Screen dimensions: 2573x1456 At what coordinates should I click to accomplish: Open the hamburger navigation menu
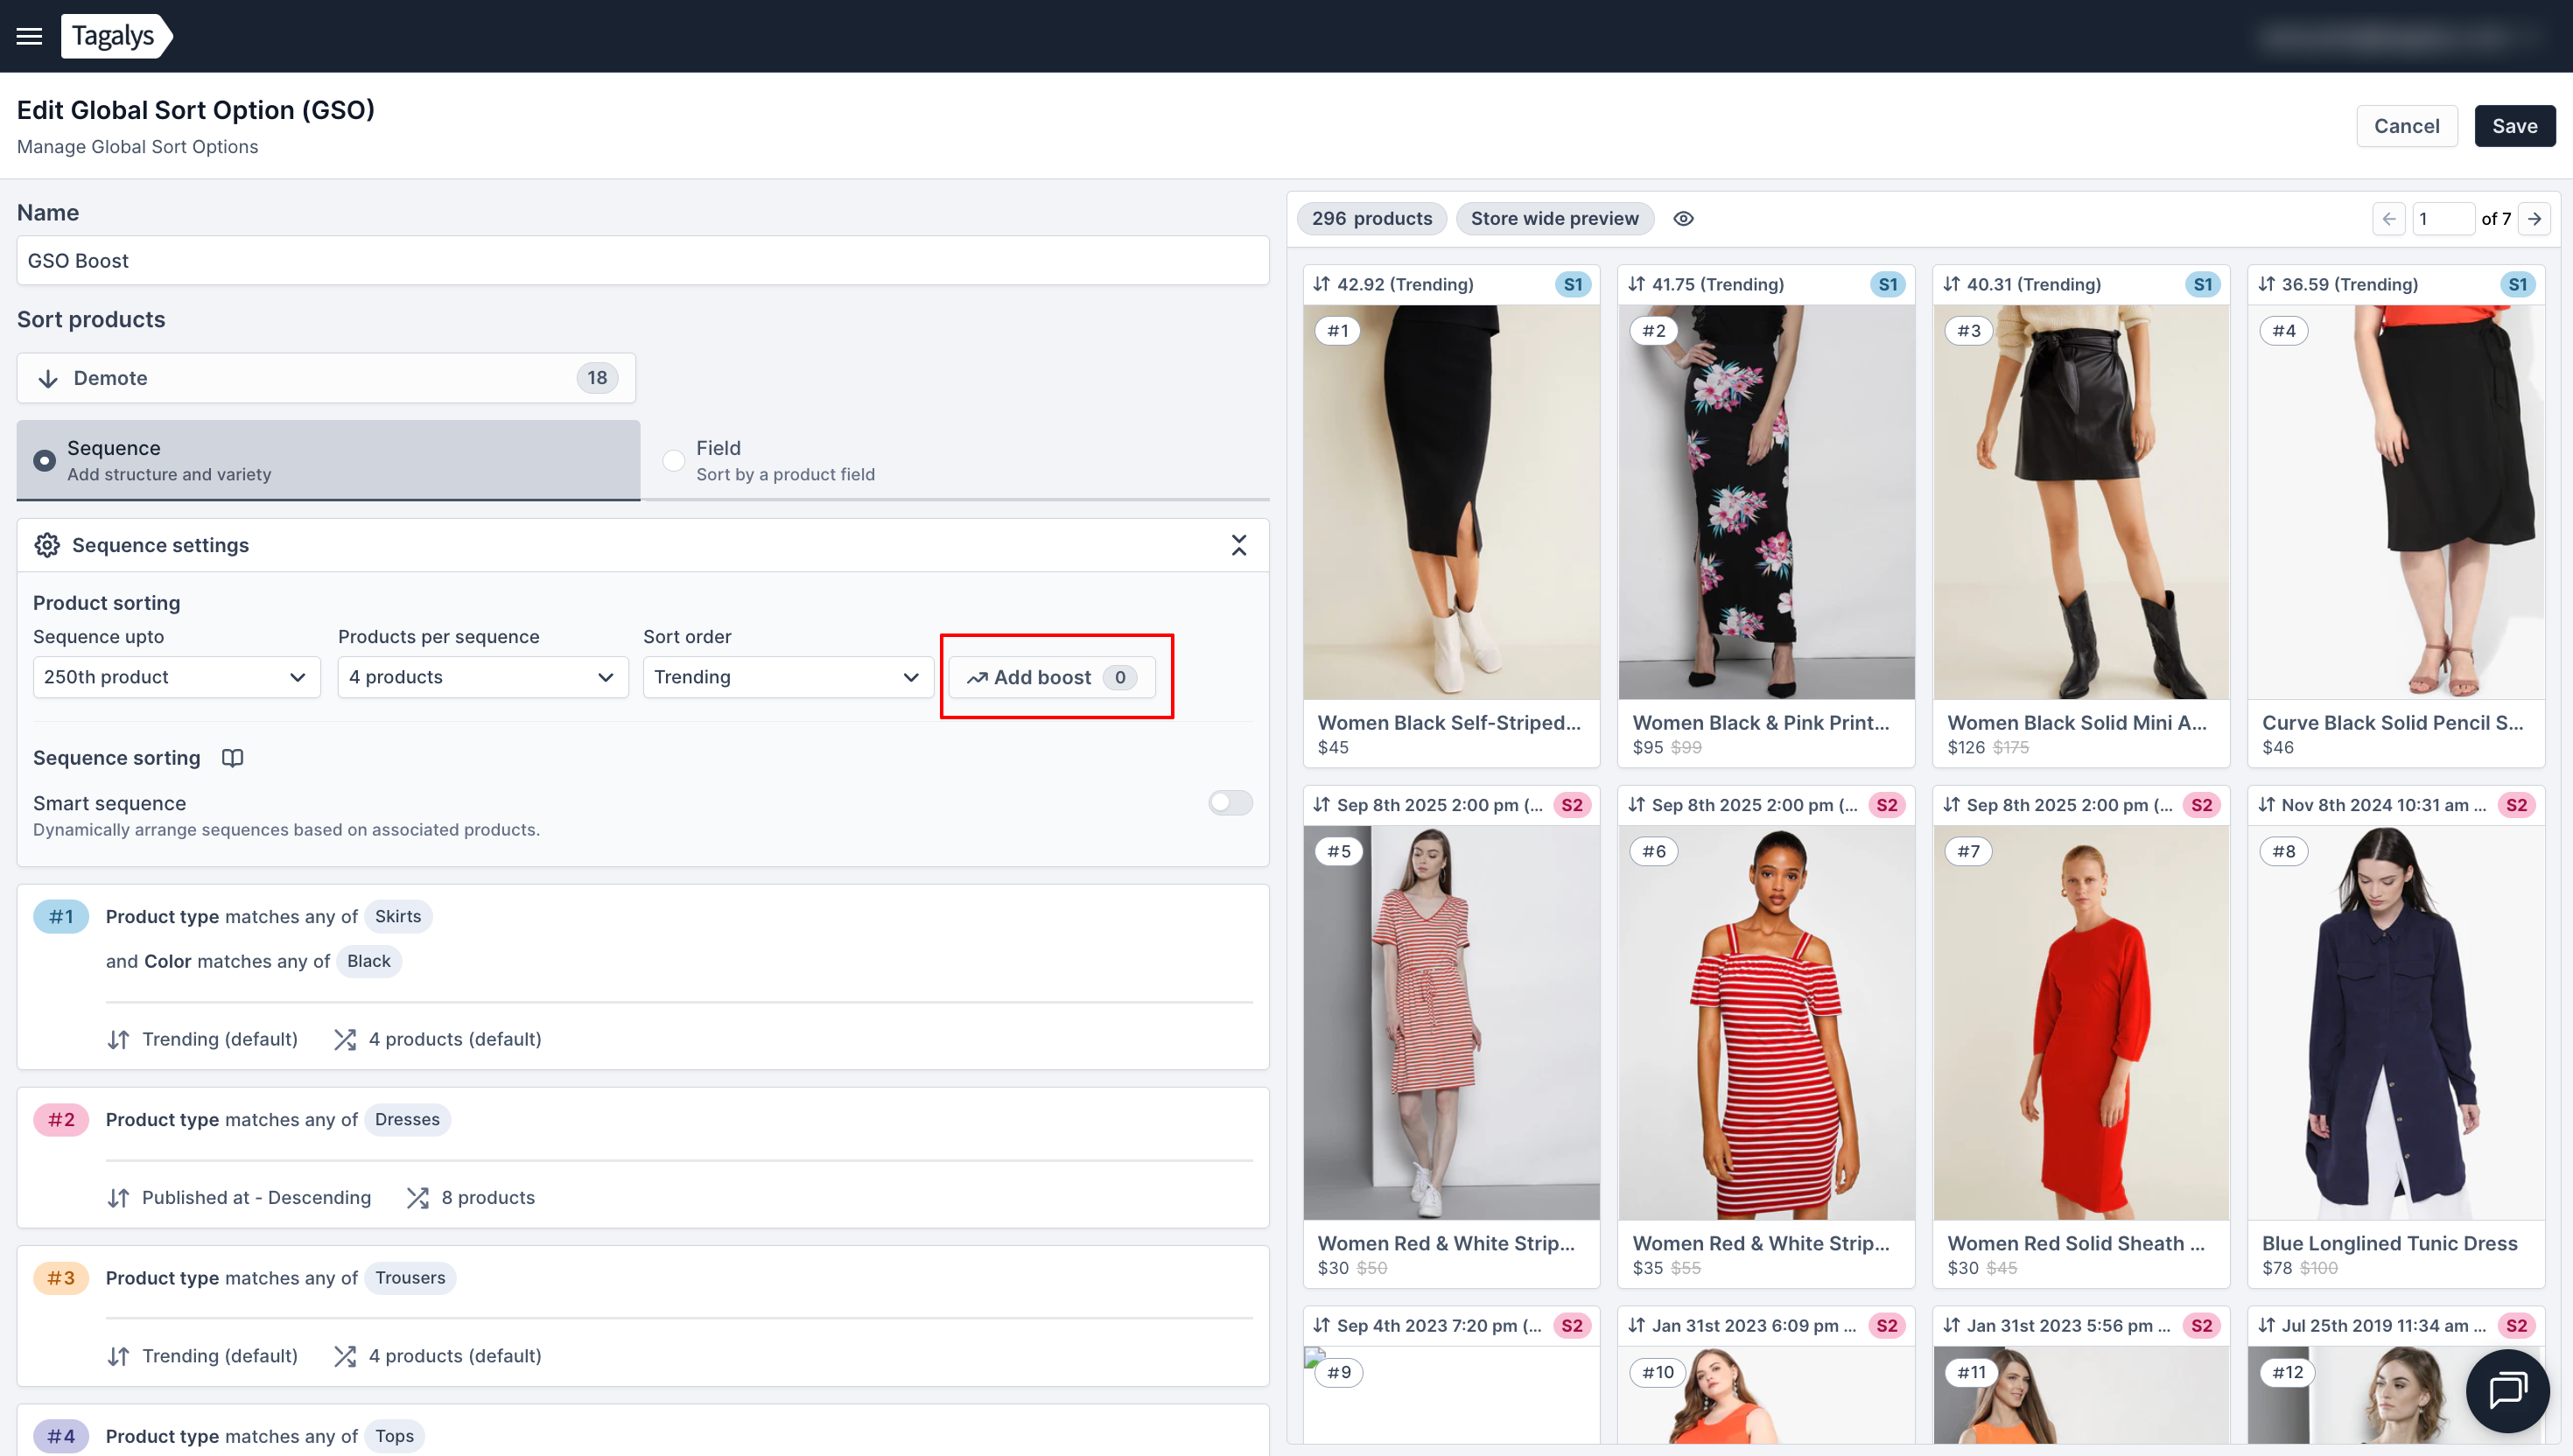click(29, 36)
